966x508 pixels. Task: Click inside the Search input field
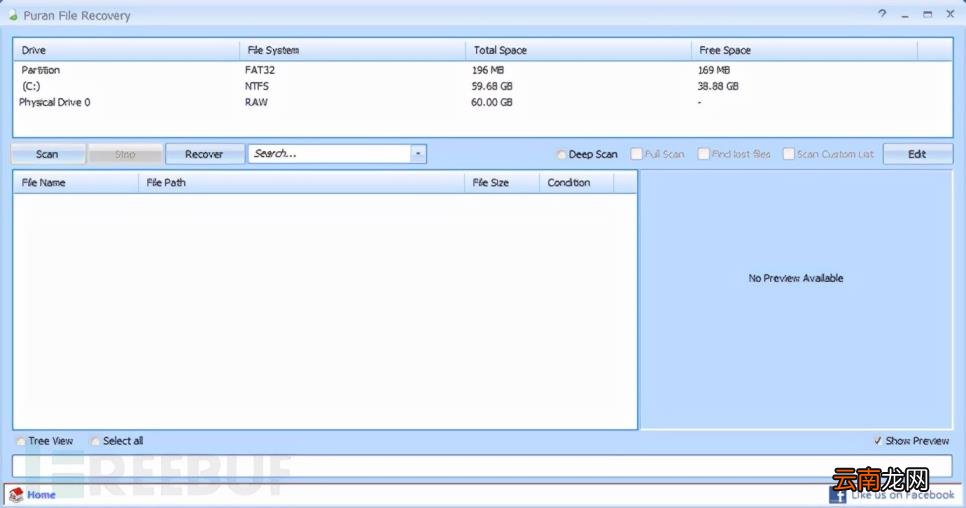click(x=330, y=154)
